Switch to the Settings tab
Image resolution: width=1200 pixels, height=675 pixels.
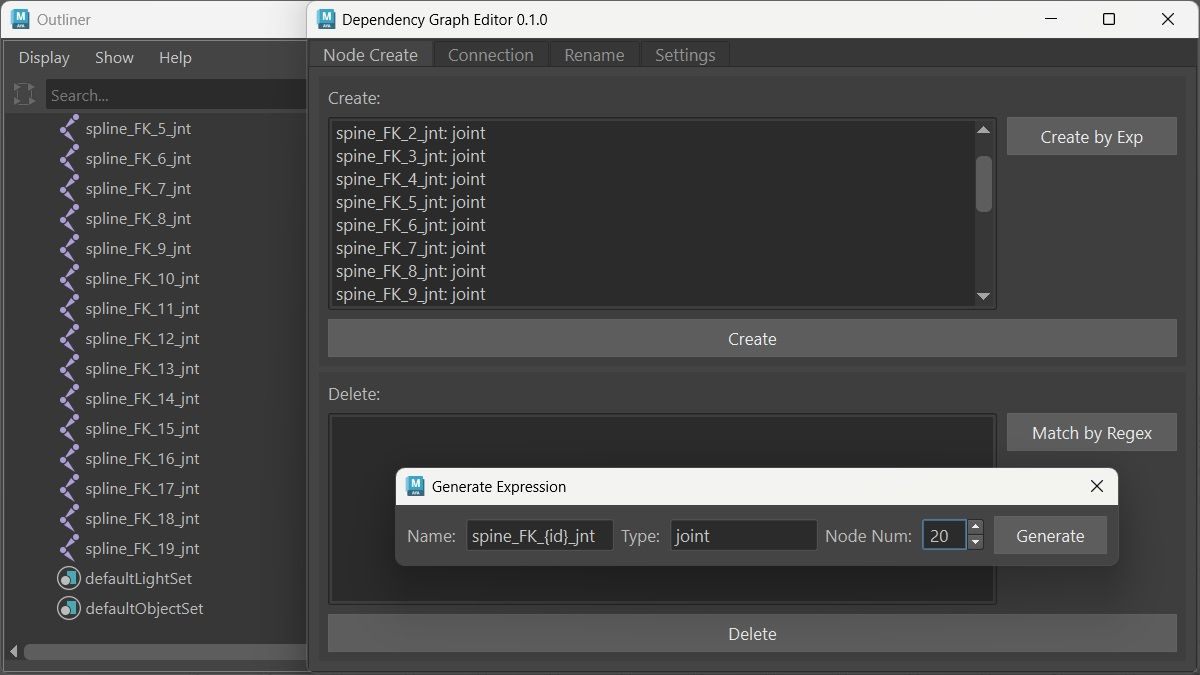click(685, 55)
